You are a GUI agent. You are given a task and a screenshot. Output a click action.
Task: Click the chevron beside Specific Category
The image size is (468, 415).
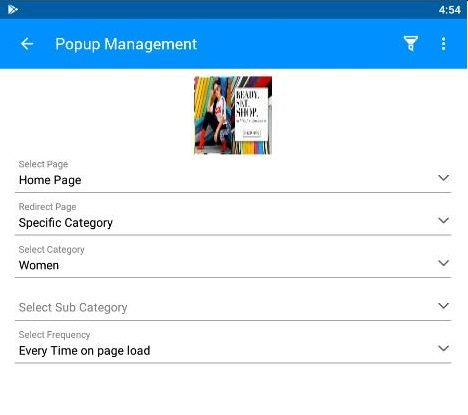443,220
